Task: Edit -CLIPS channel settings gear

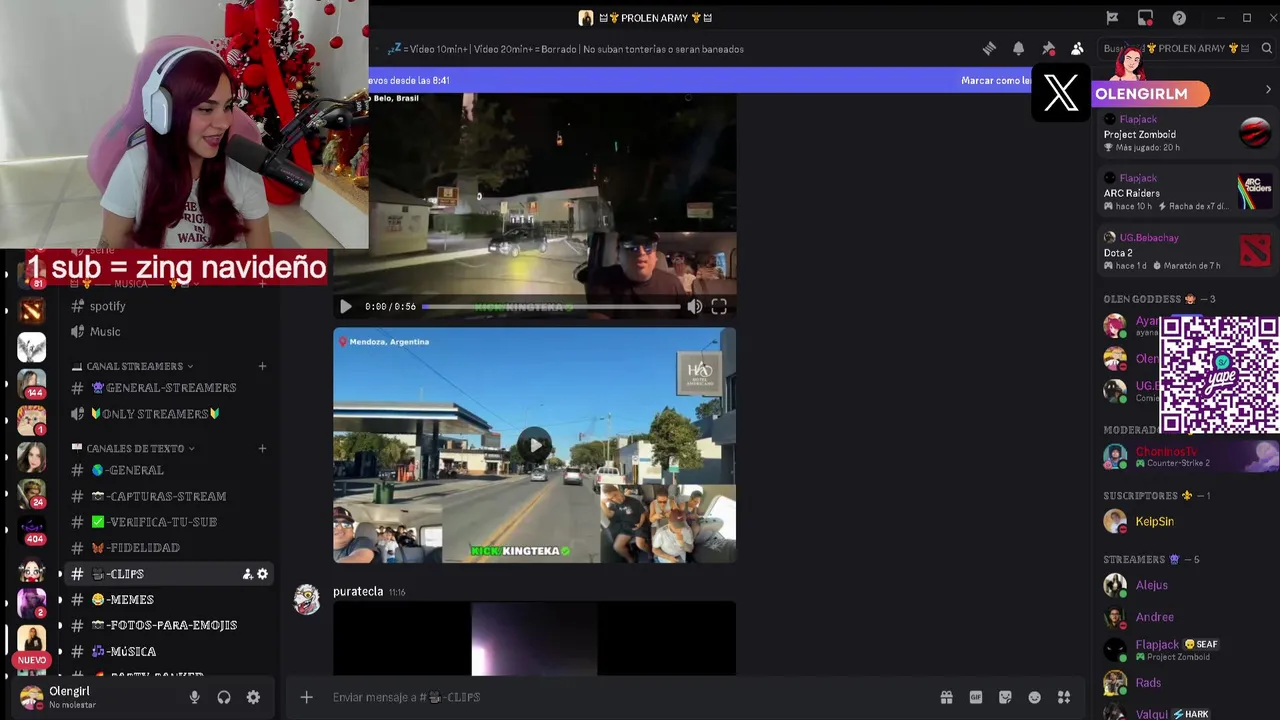Action: [262, 574]
